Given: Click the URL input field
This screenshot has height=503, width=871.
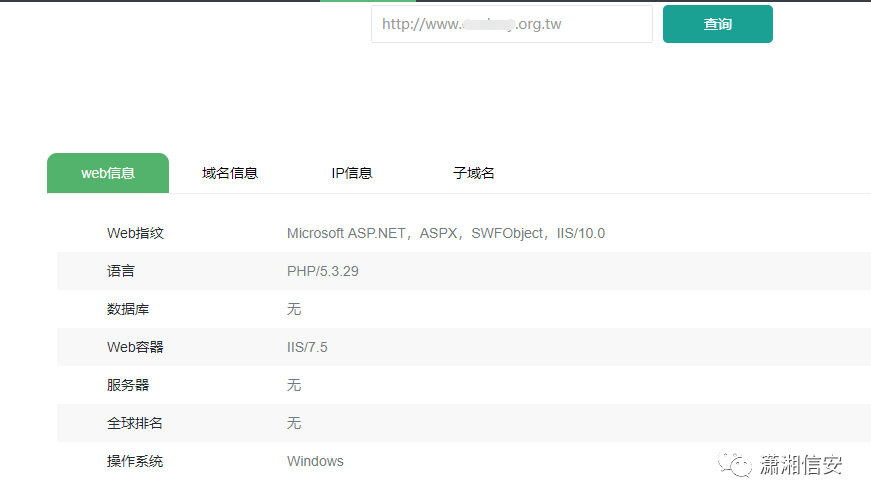Looking at the screenshot, I should (512, 24).
